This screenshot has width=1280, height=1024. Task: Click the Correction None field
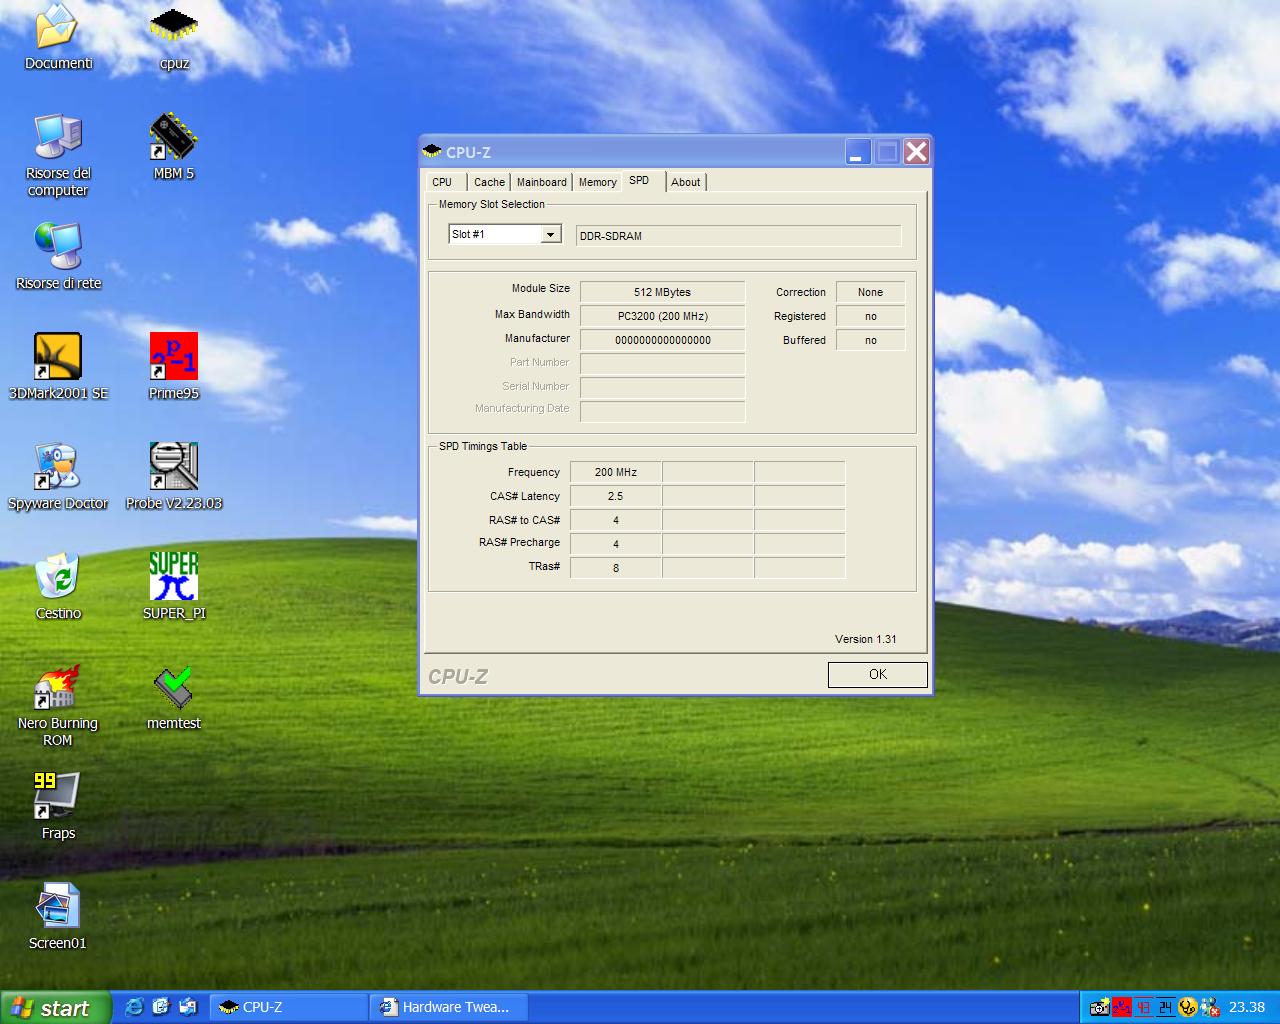(870, 292)
